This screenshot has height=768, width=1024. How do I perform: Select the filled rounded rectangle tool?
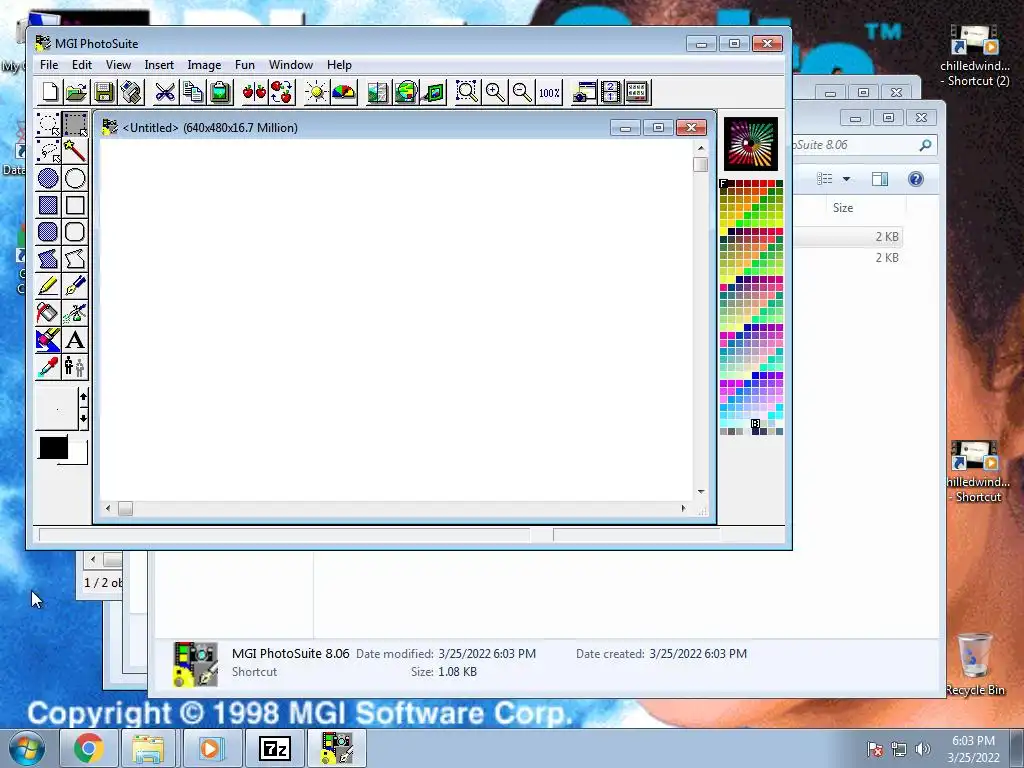(48, 232)
